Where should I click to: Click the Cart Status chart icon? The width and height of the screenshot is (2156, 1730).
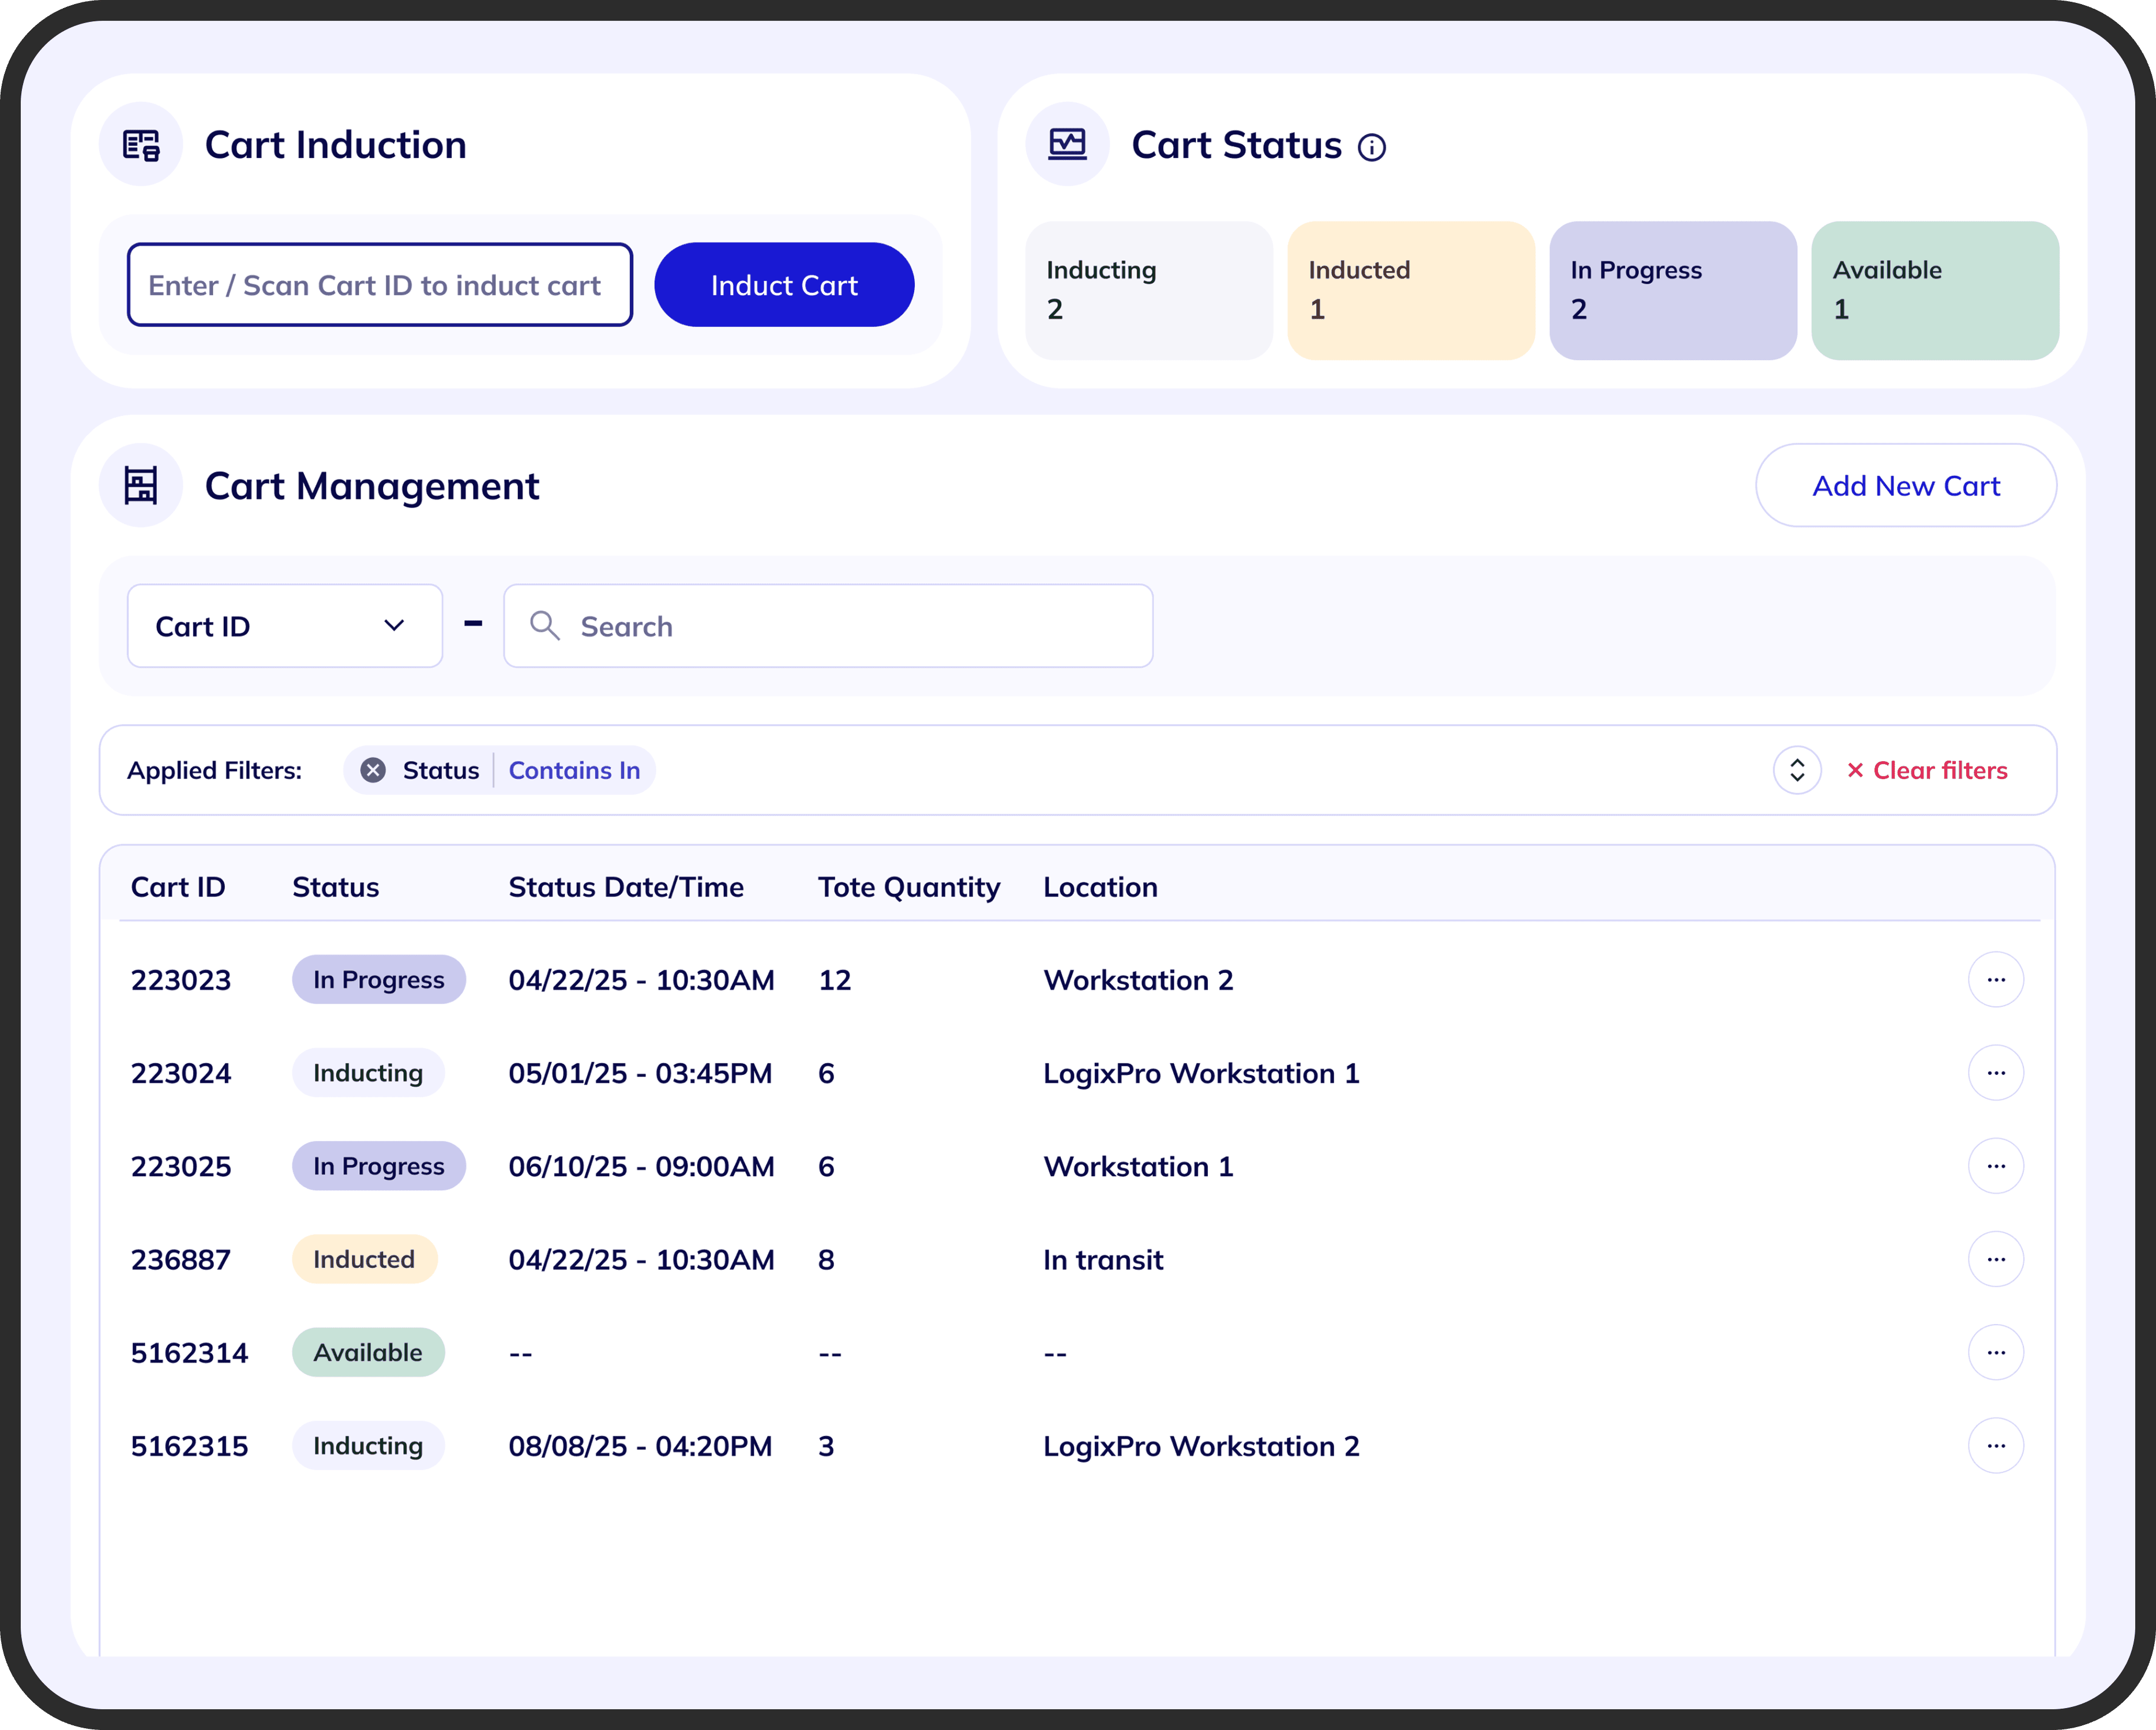tap(1067, 145)
